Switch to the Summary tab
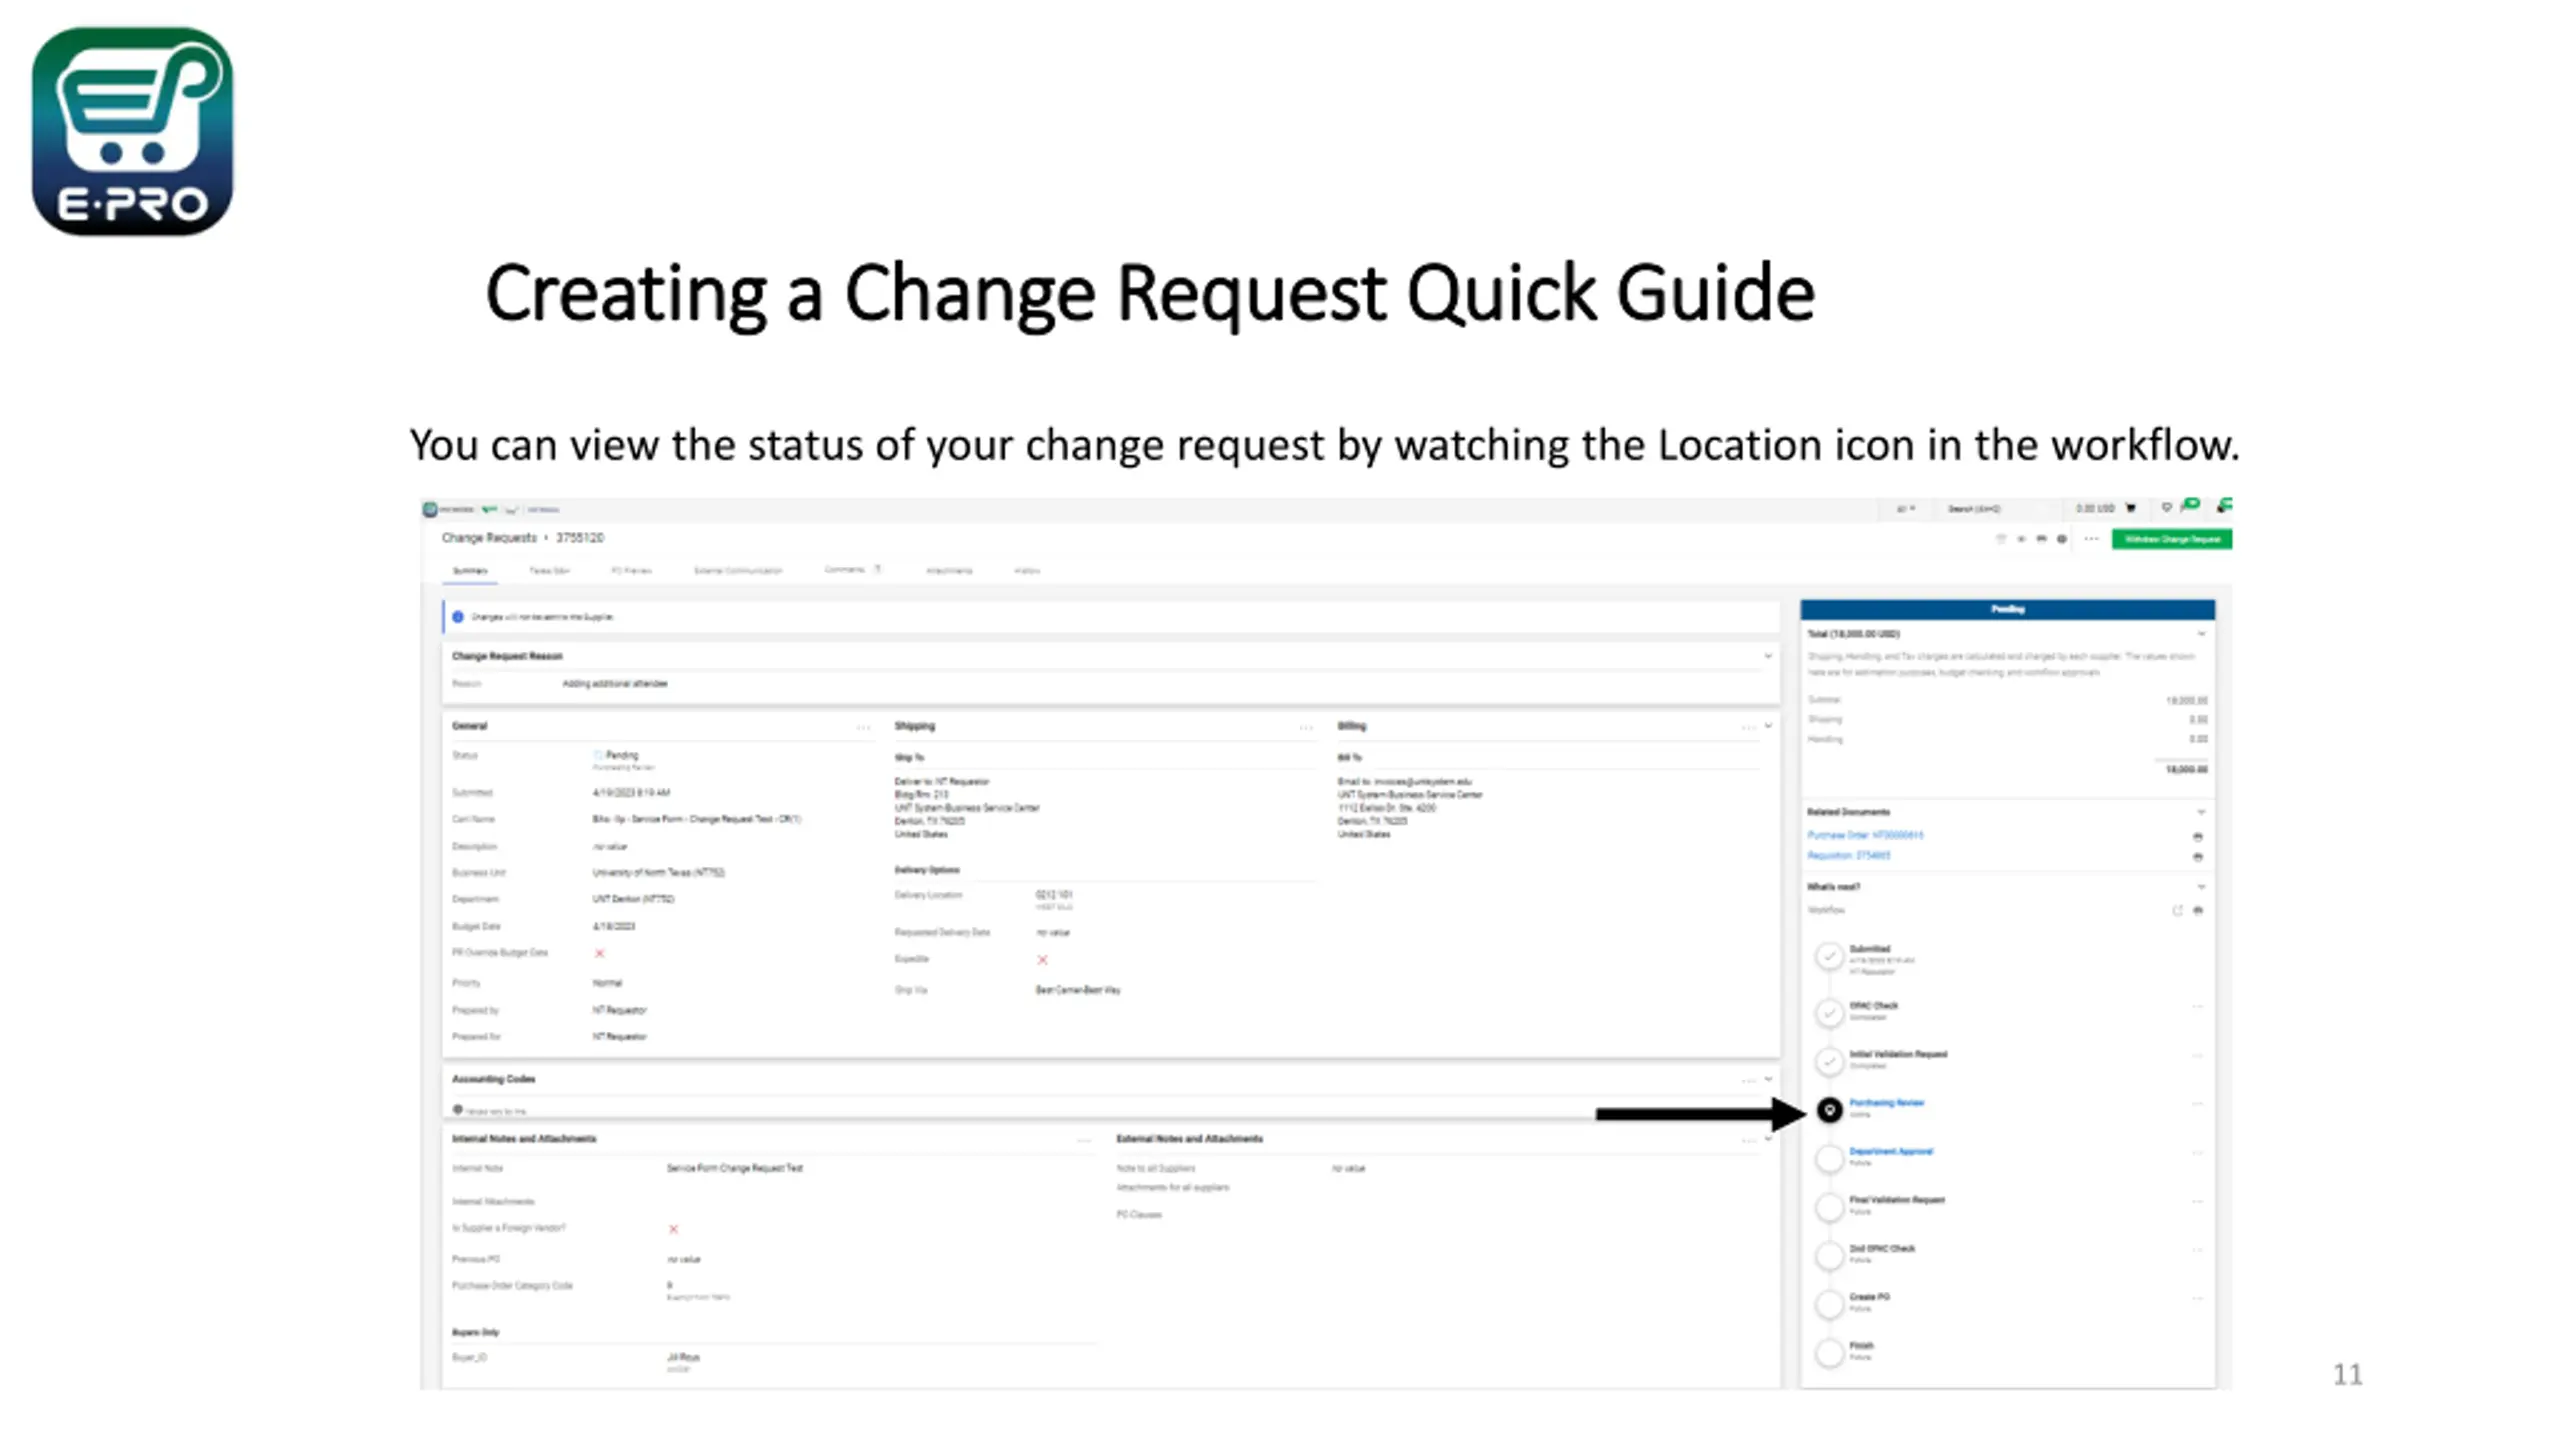 pyautogui.click(x=470, y=571)
